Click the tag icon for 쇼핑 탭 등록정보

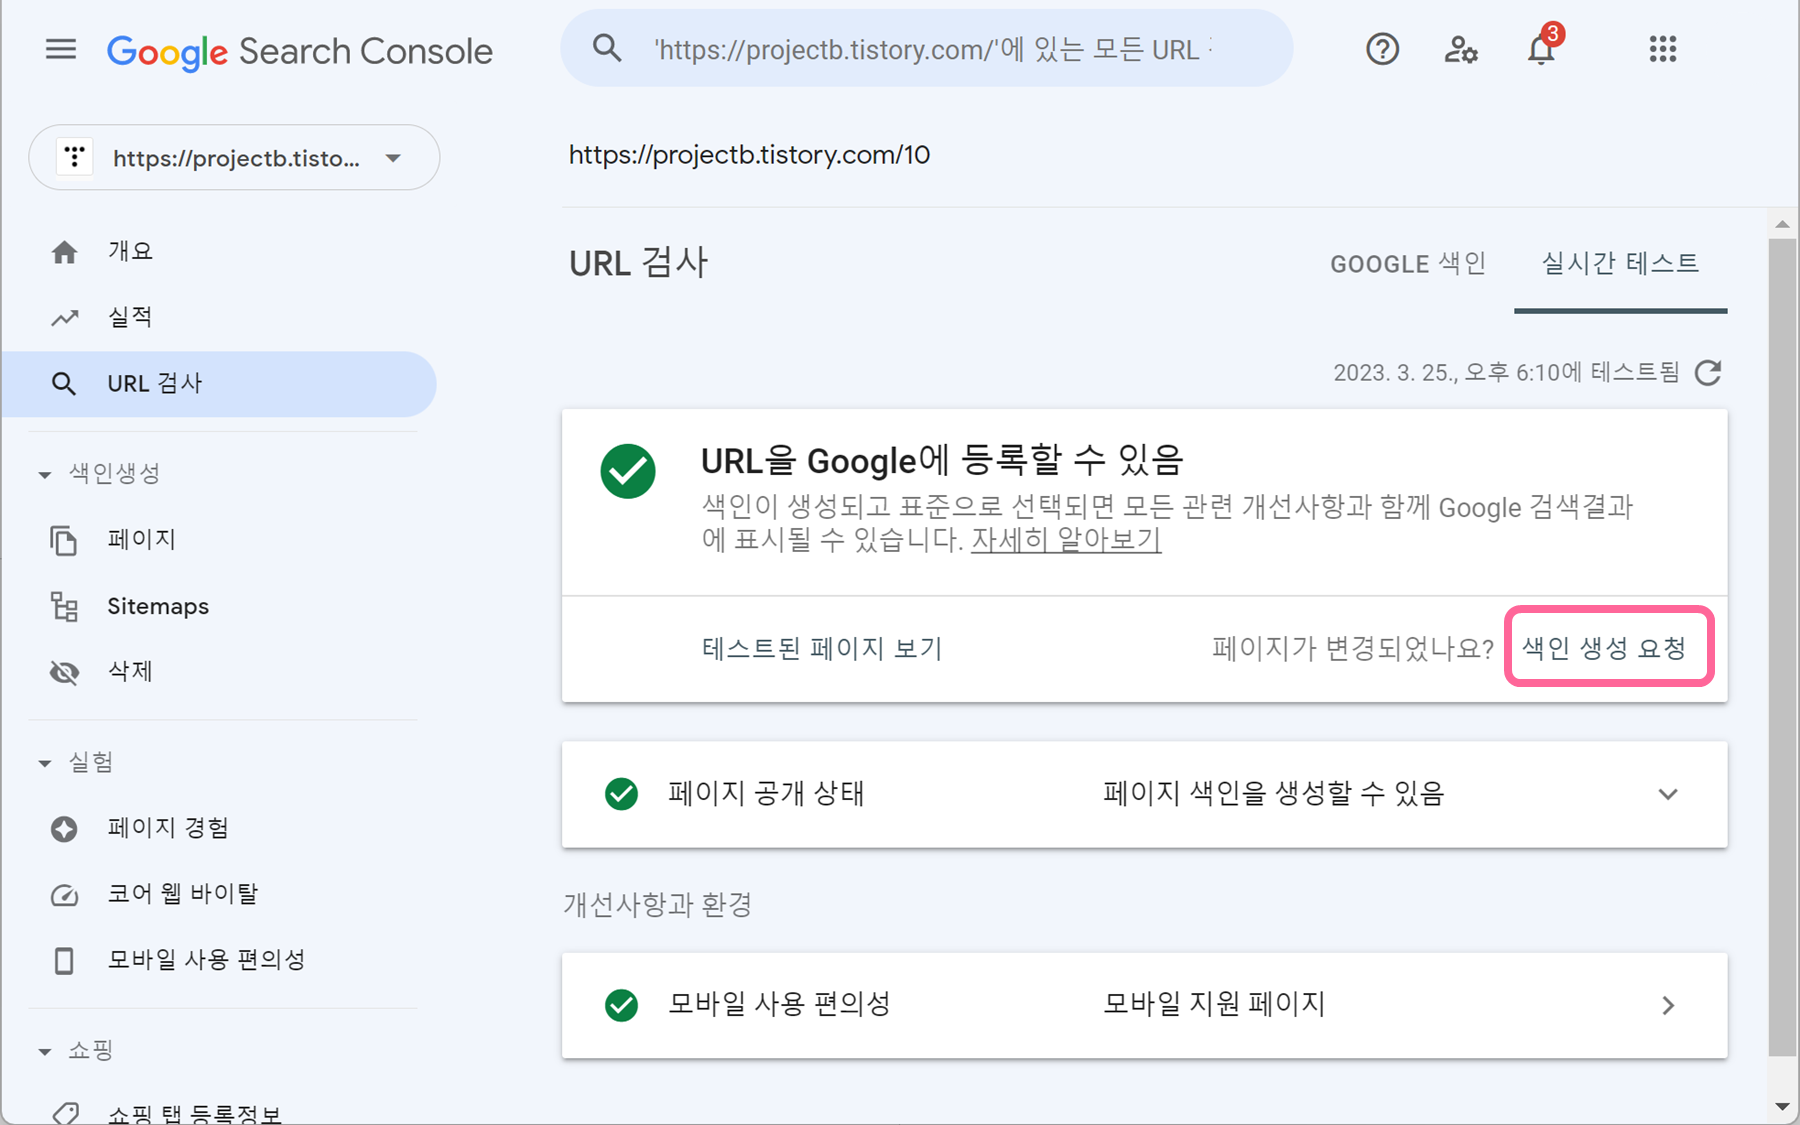[66, 1113]
